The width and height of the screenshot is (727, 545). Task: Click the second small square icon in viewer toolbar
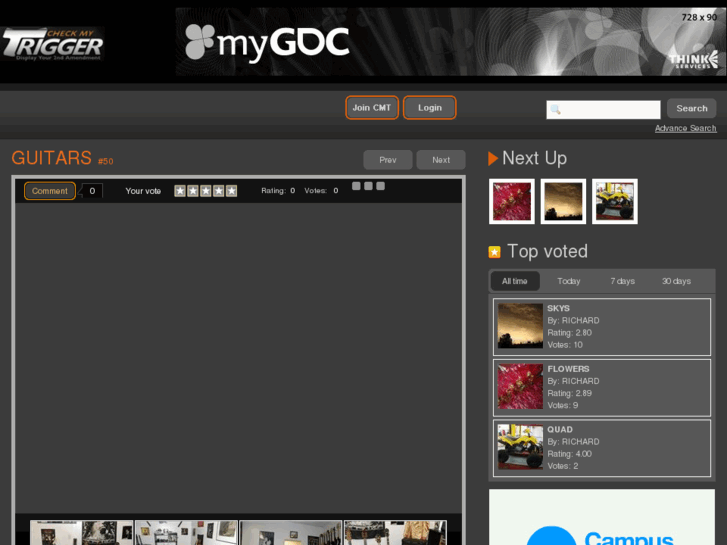coord(368,186)
